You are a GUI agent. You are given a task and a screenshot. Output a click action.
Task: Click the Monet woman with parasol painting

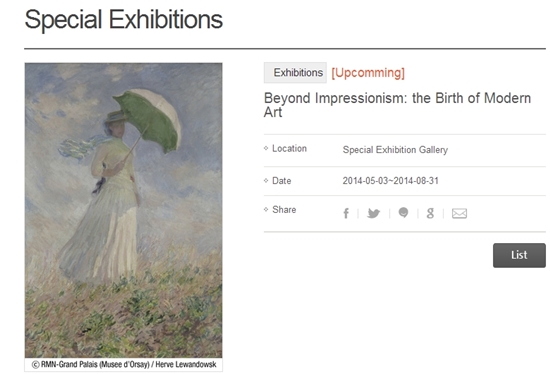pos(123,210)
